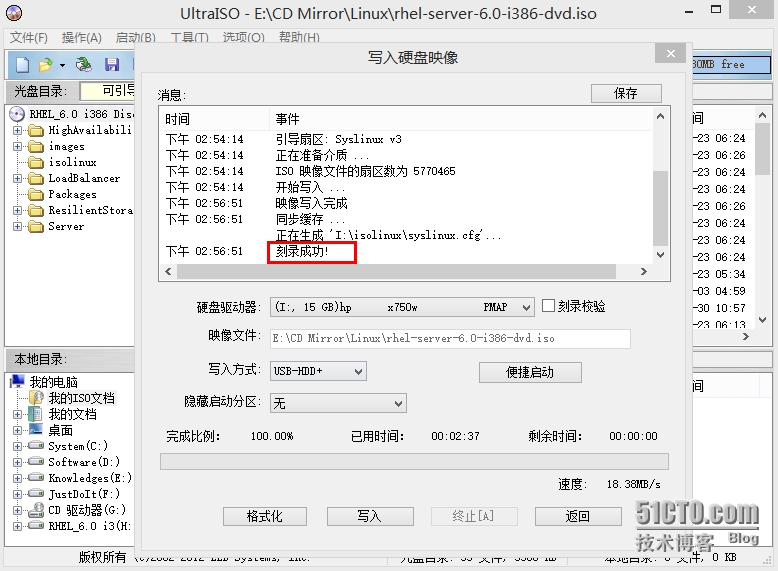Open the 帮助(H) menu
Viewport: 778px width, 571px height.
[299, 37]
